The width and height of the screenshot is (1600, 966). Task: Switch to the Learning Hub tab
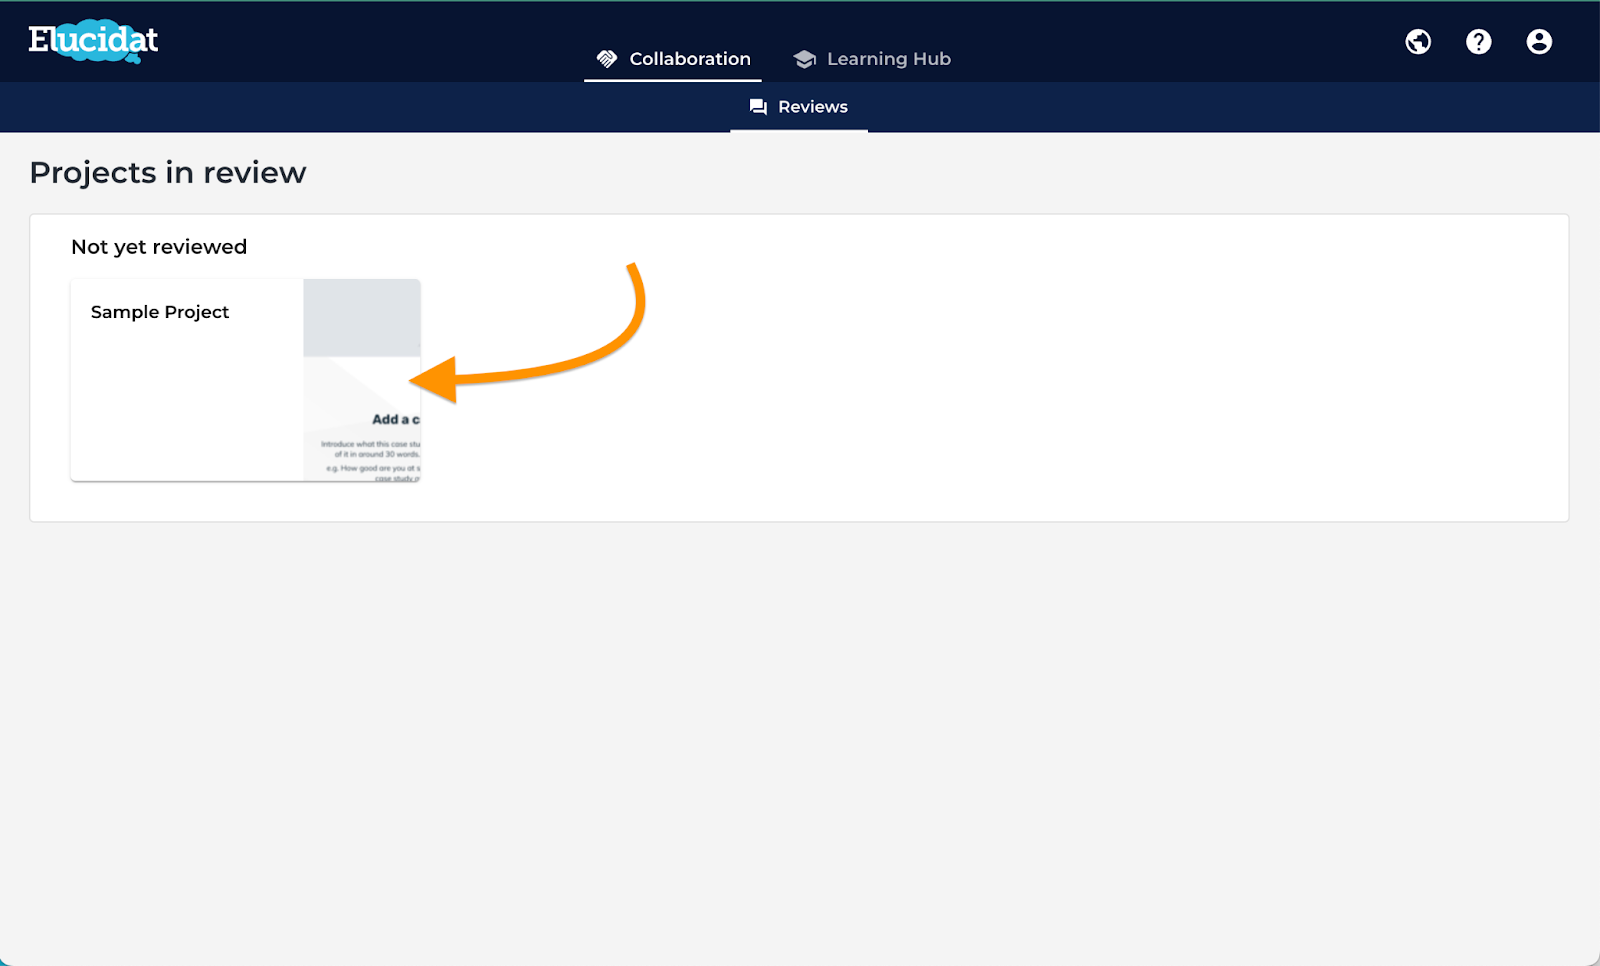tap(872, 59)
